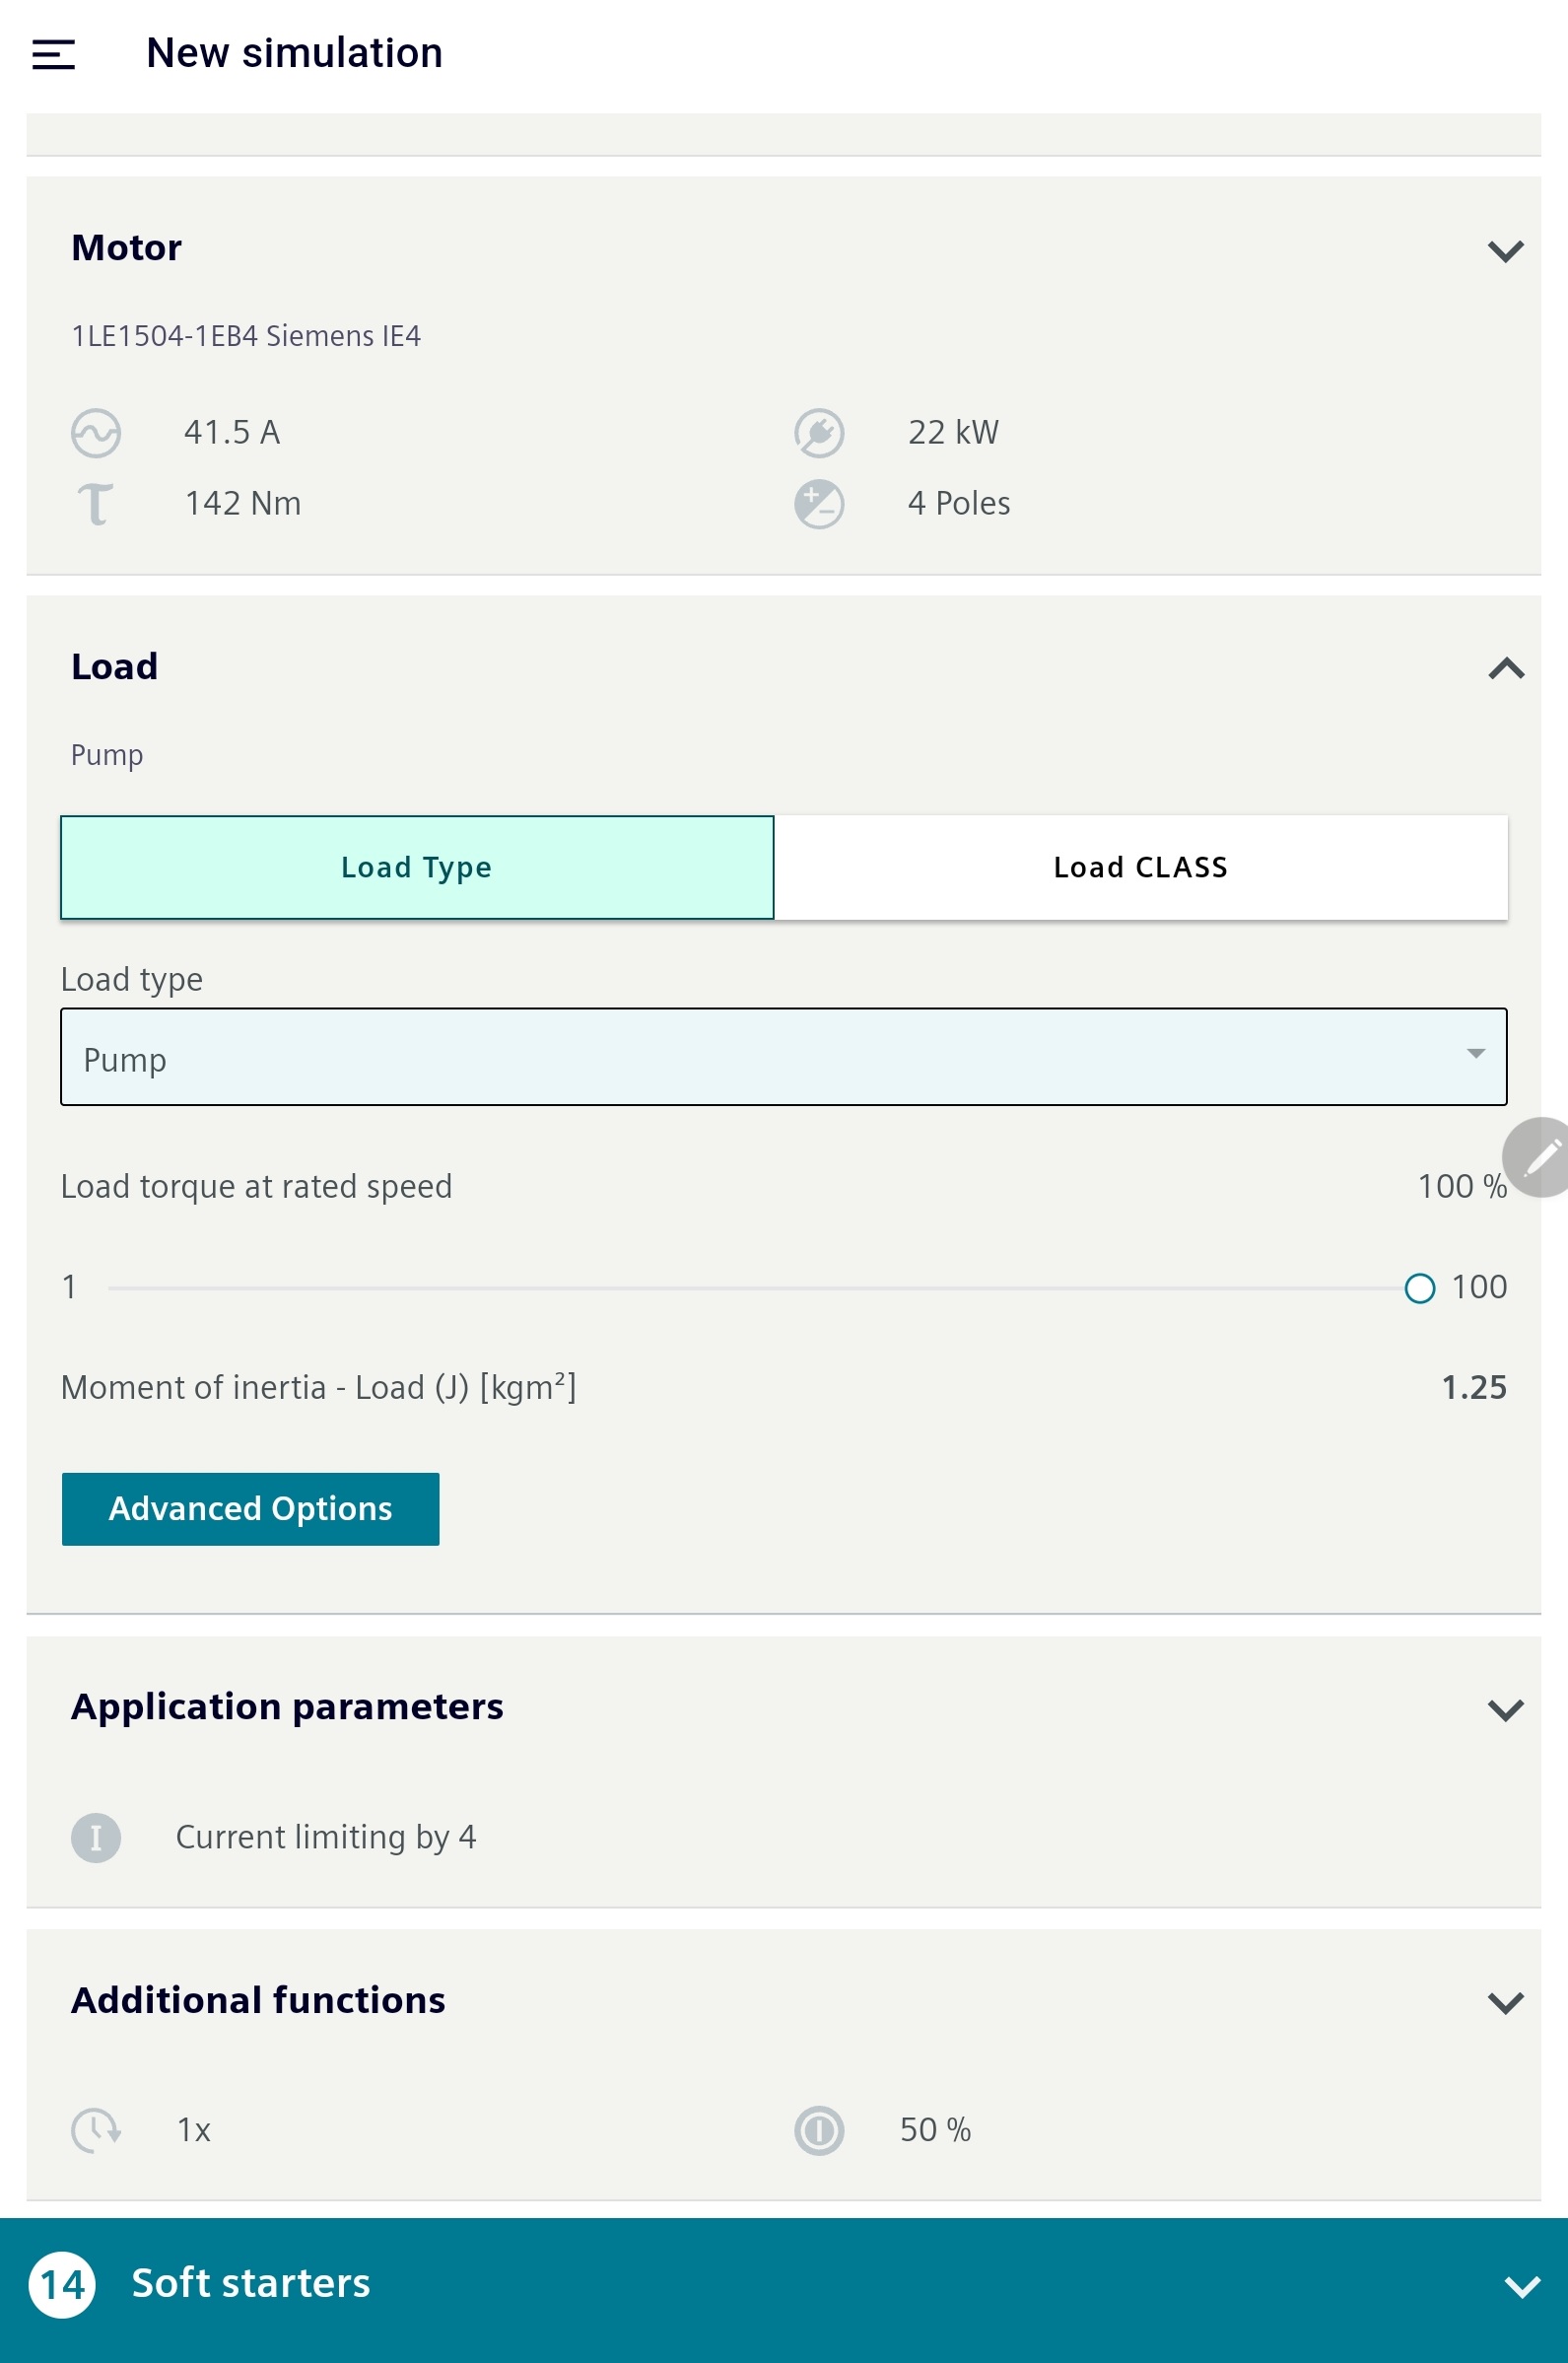
Task: Click the motor power plug icon
Action: tap(819, 433)
